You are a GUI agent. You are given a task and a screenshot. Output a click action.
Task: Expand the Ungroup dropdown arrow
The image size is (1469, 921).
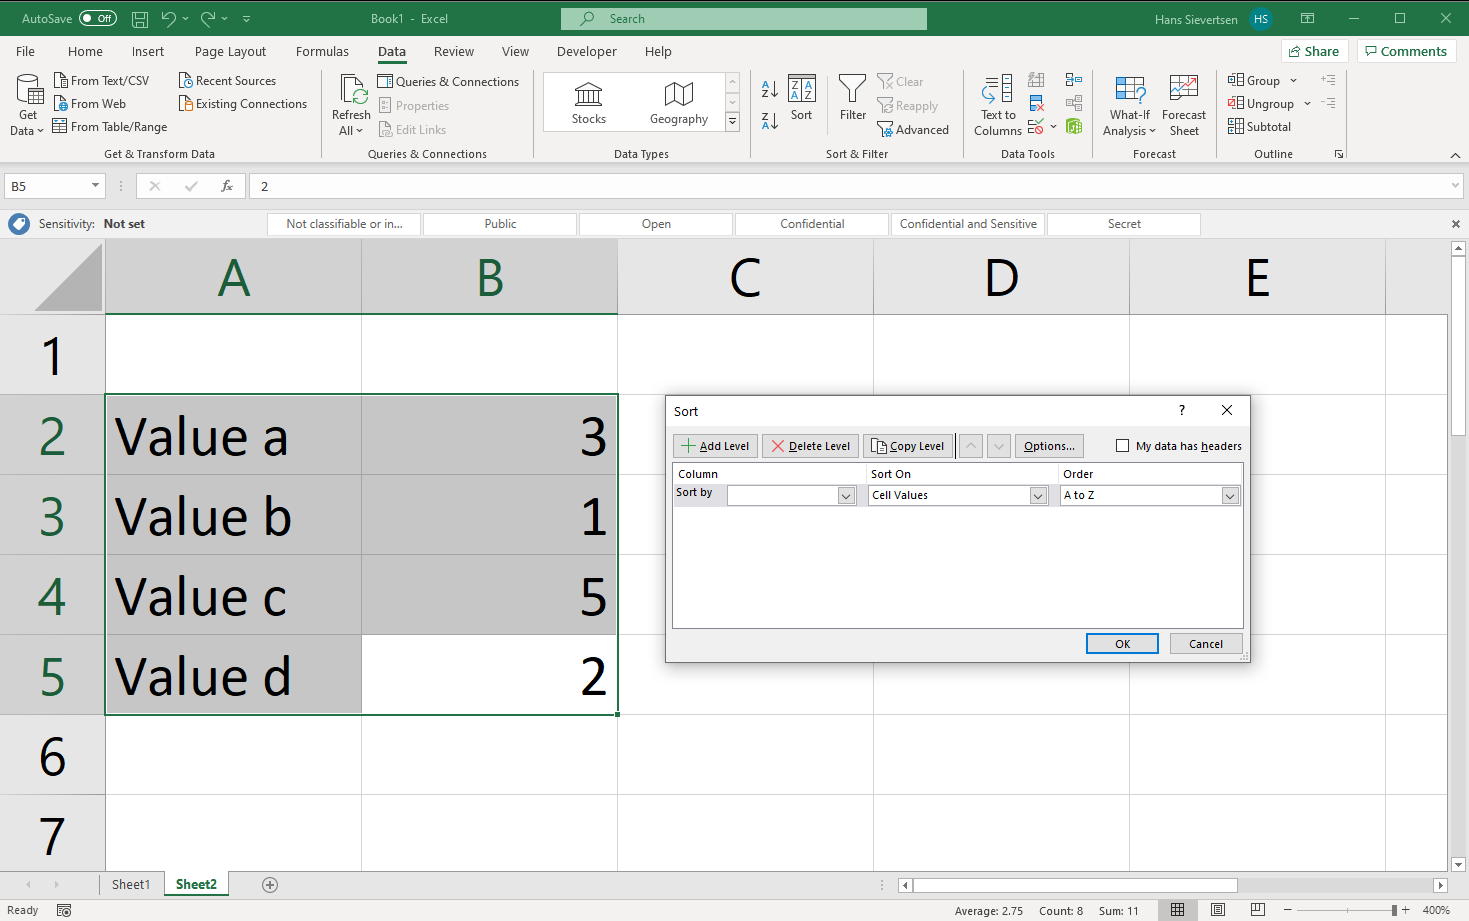point(1307,103)
